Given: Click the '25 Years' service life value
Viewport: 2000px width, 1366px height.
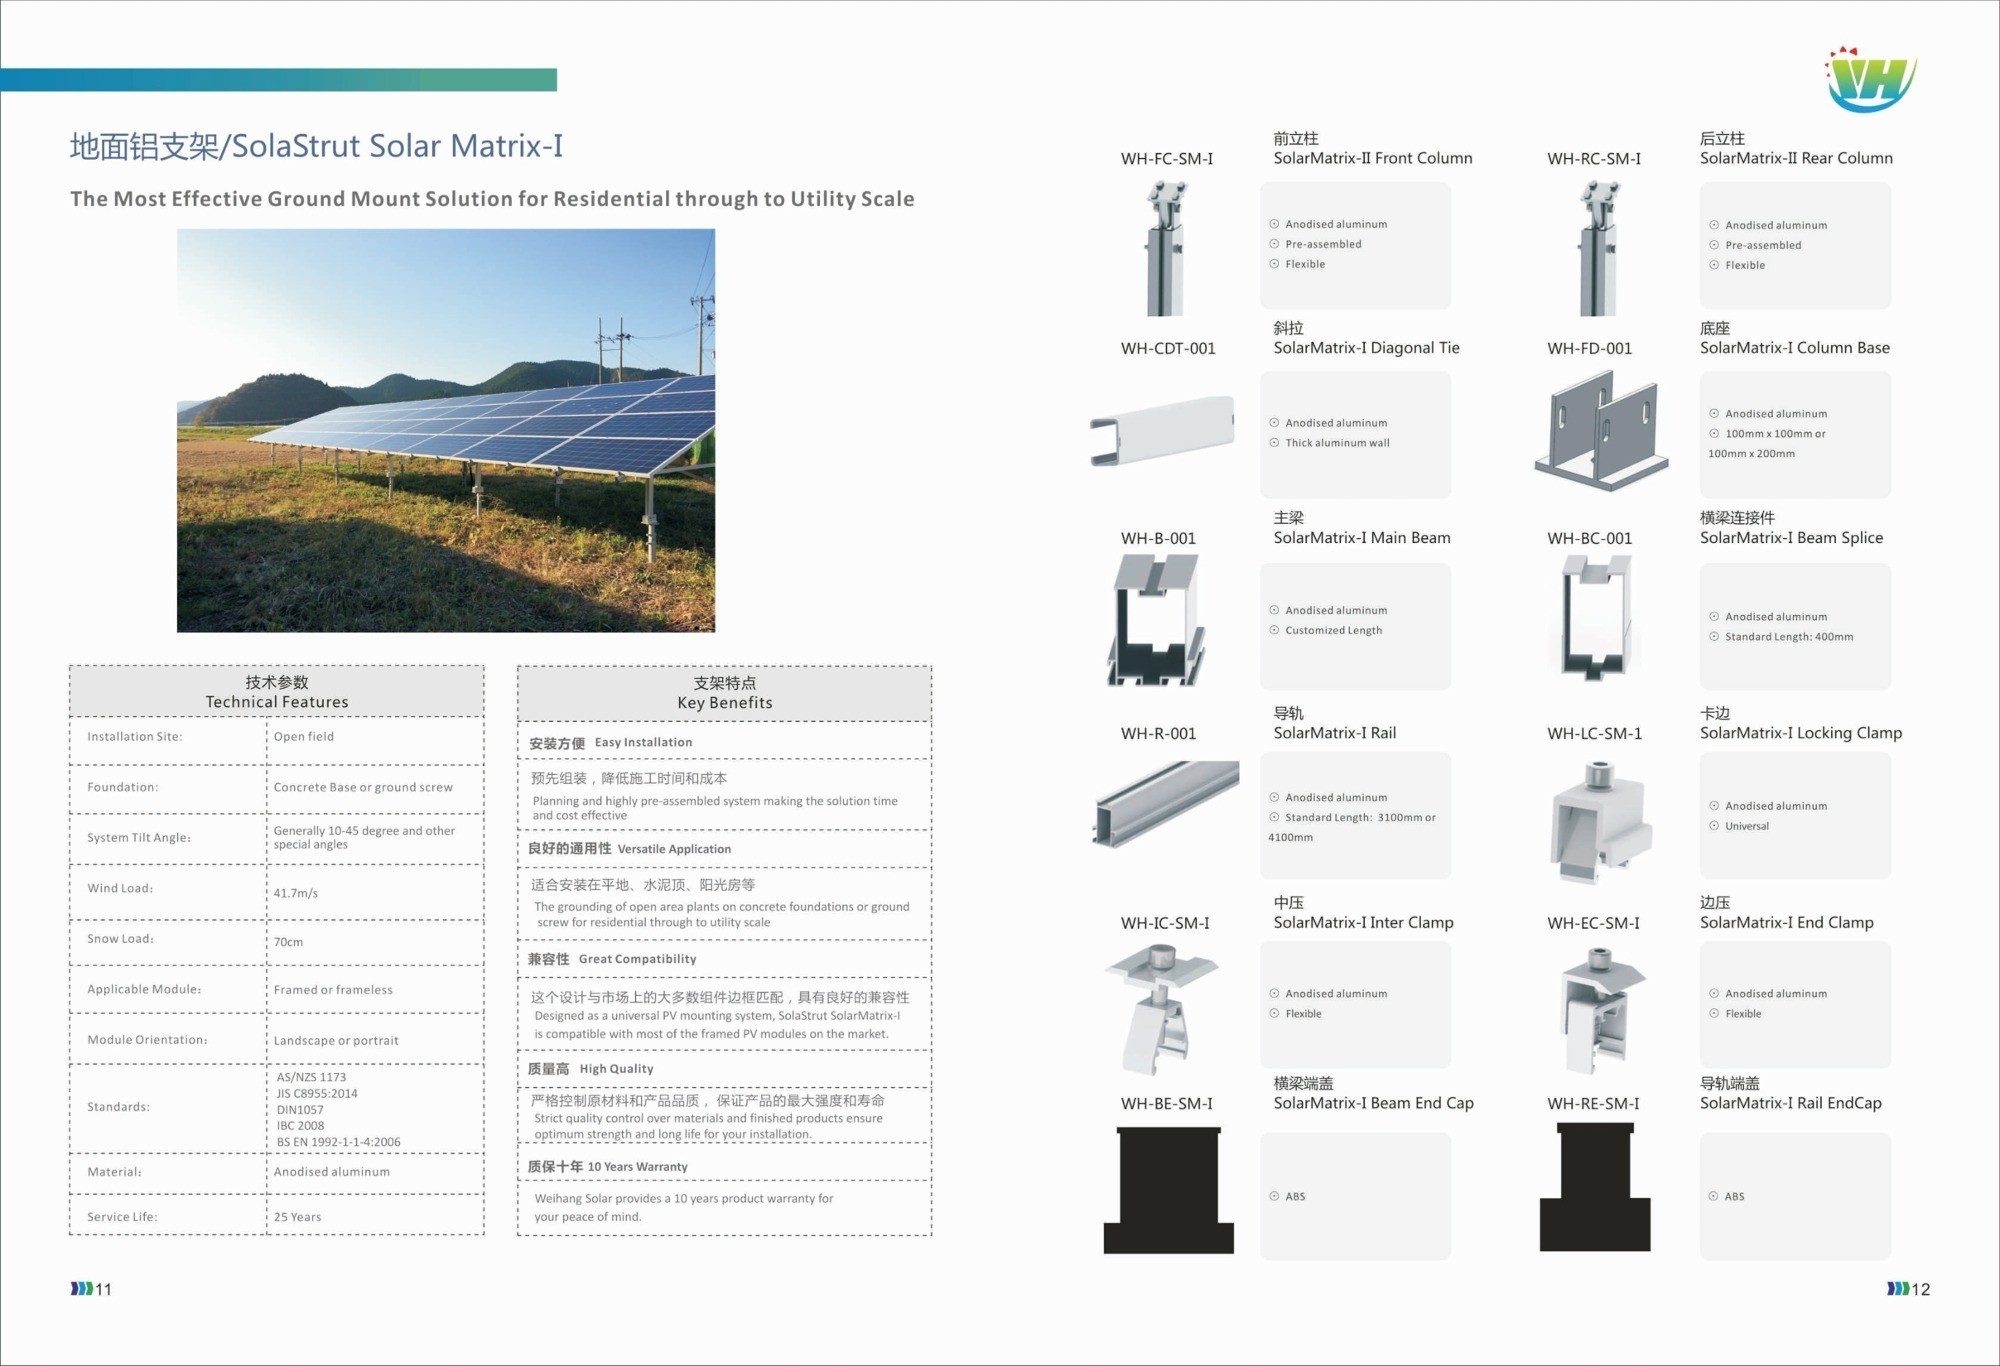Looking at the screenshot, I should tap(298, 1217).
